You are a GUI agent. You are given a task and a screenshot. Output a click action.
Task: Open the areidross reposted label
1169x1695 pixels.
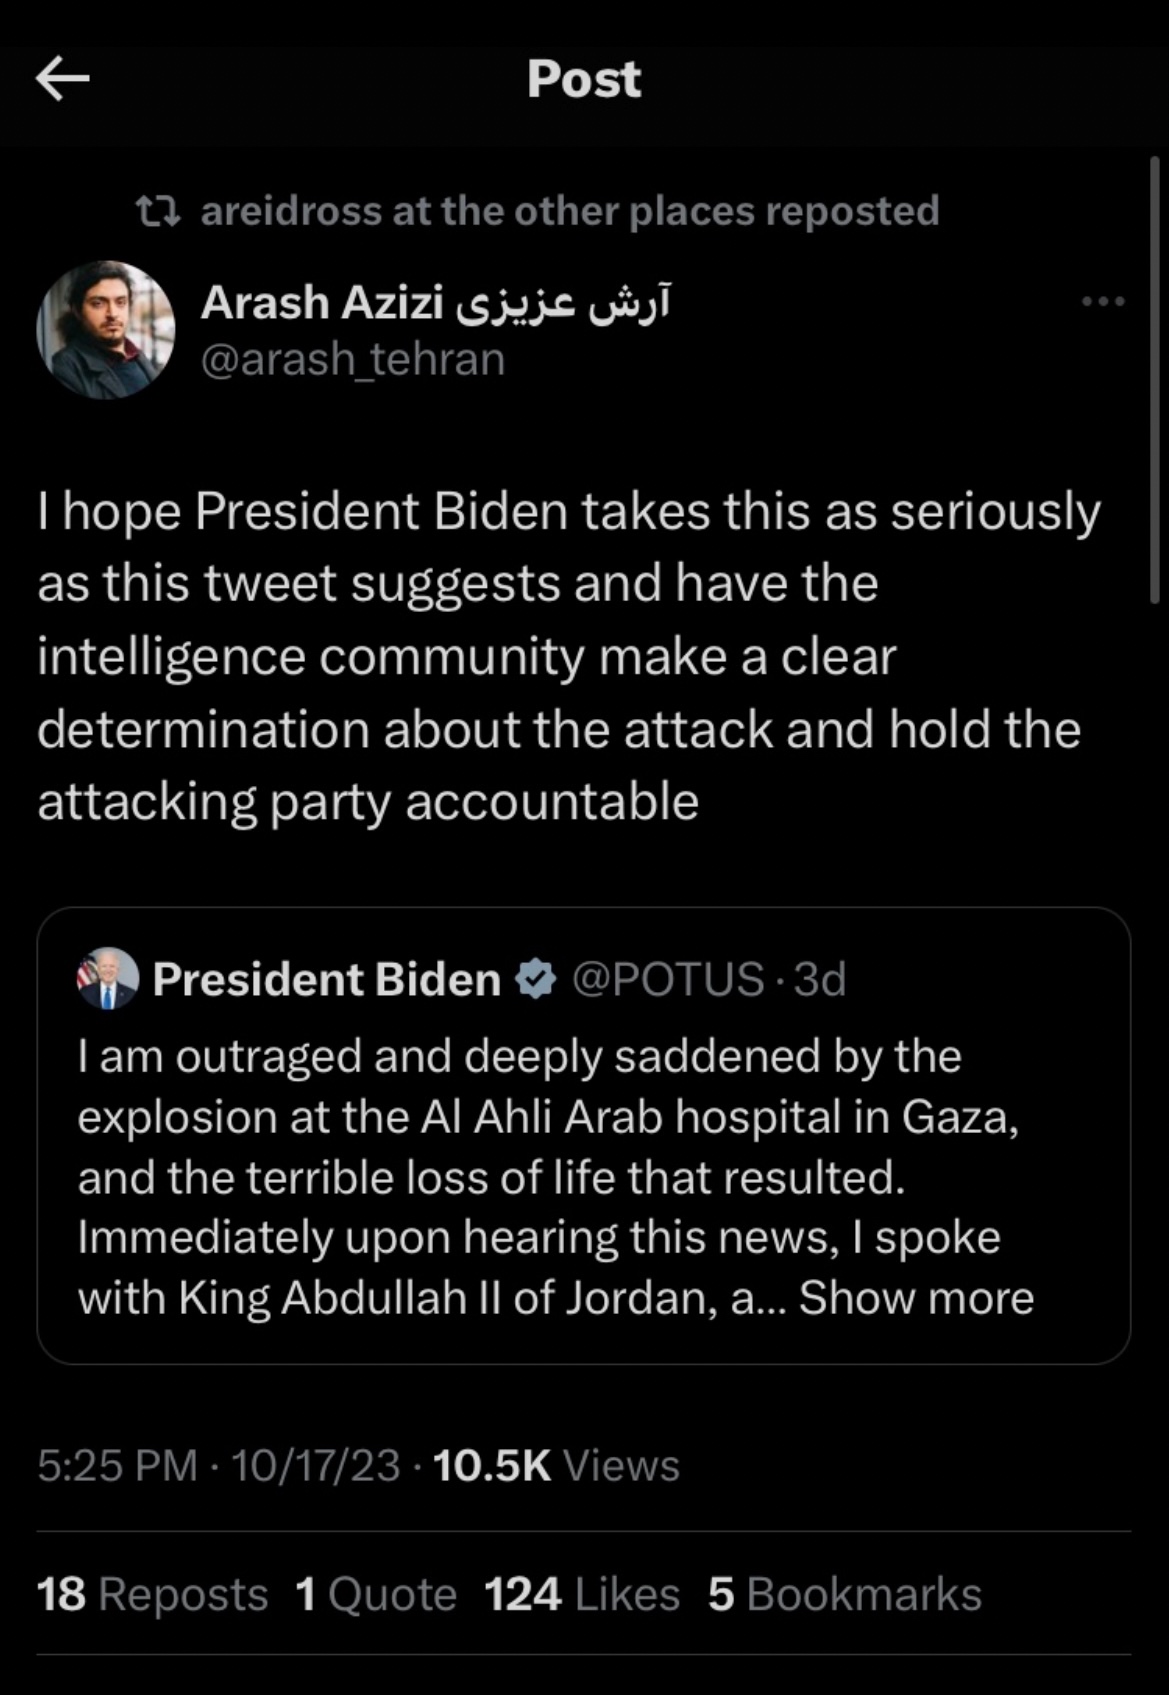tap(569, 211)
